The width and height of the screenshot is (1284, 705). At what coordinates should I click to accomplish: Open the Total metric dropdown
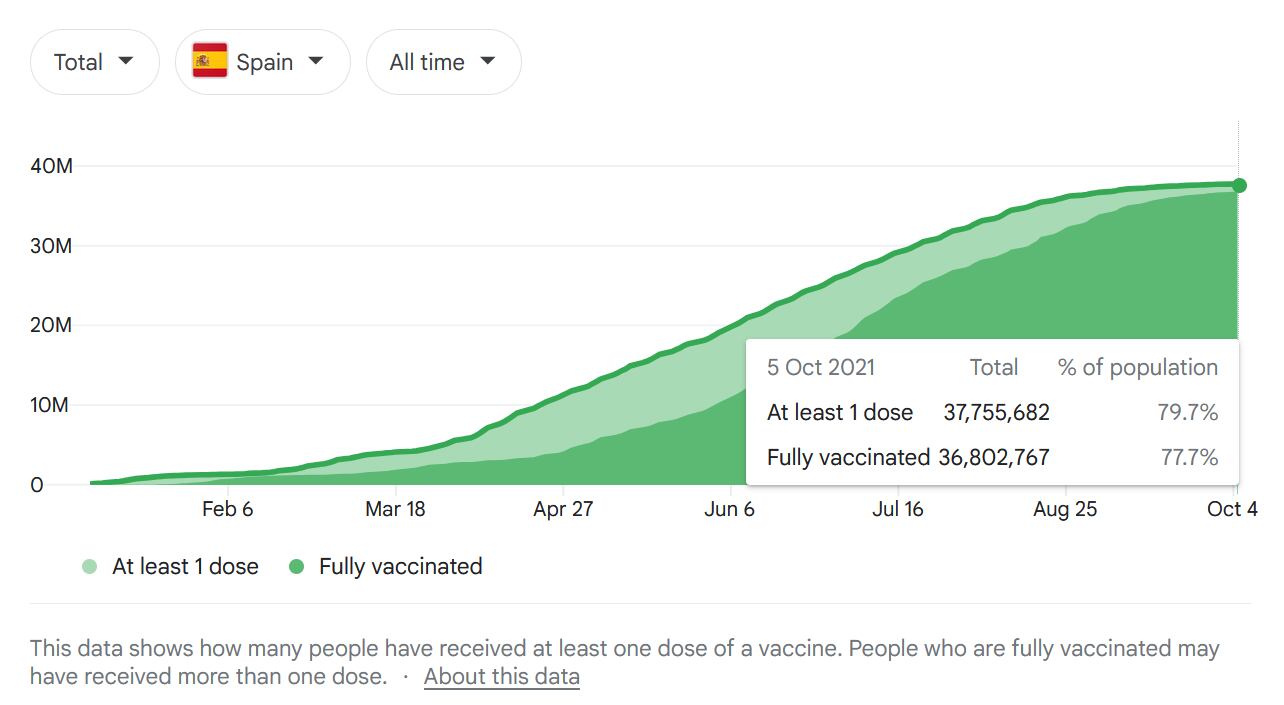[x=94, y=62]
